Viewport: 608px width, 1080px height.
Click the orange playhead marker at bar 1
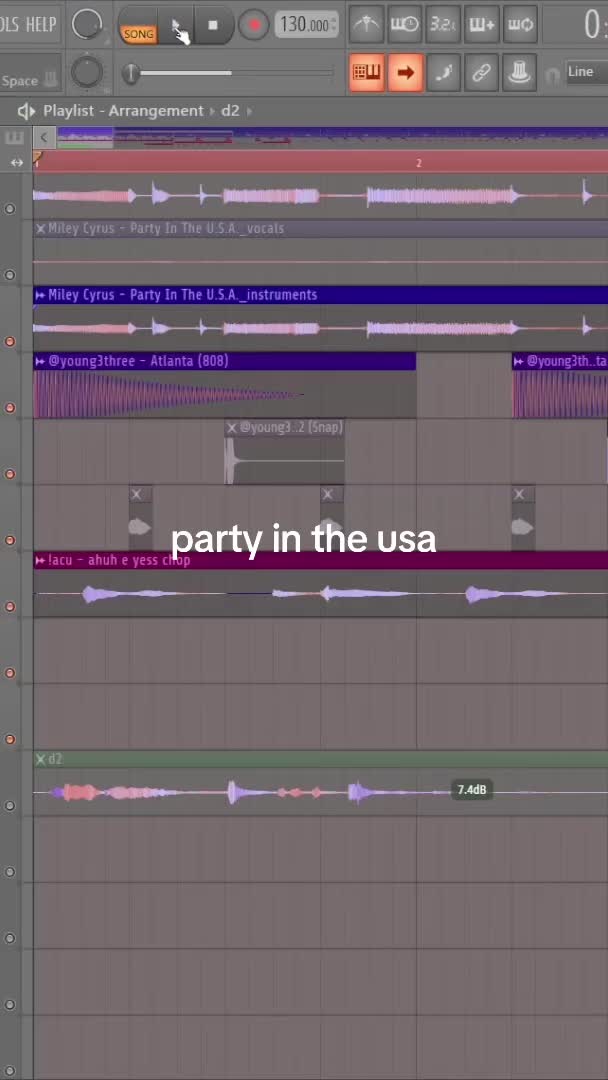point(37,159)
